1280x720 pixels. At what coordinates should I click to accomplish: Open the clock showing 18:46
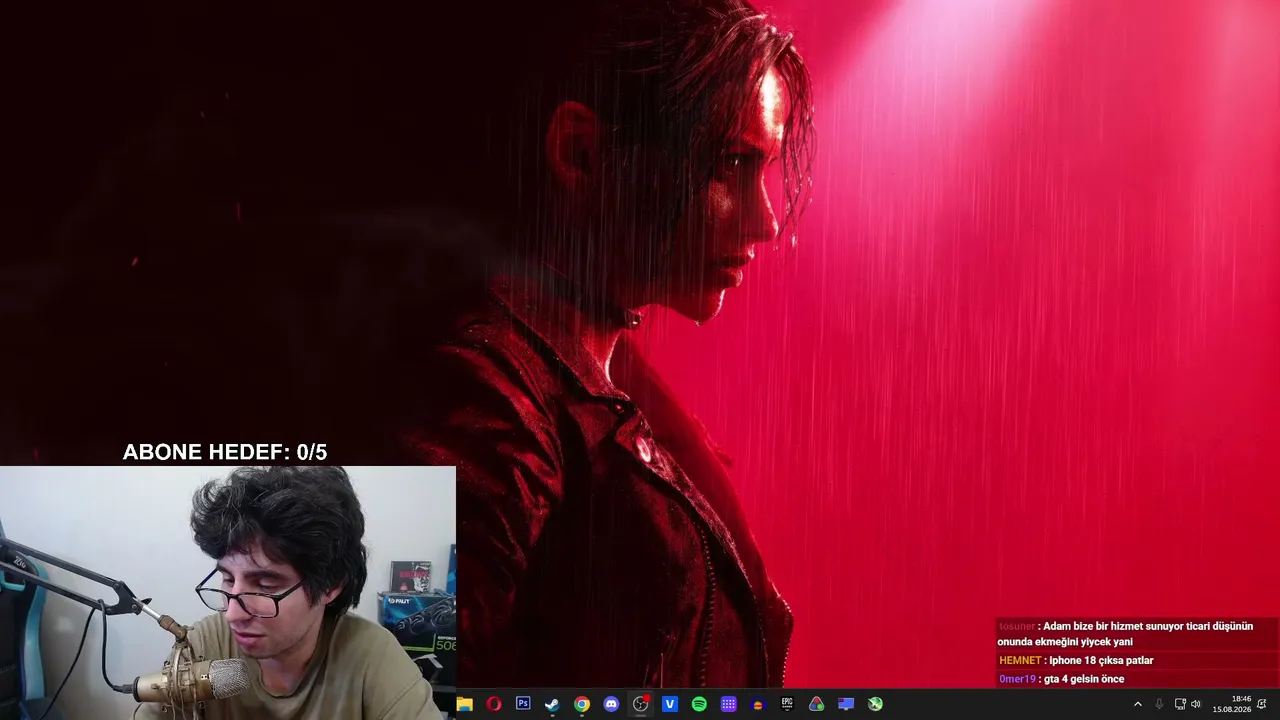(x=1232, y=704)
